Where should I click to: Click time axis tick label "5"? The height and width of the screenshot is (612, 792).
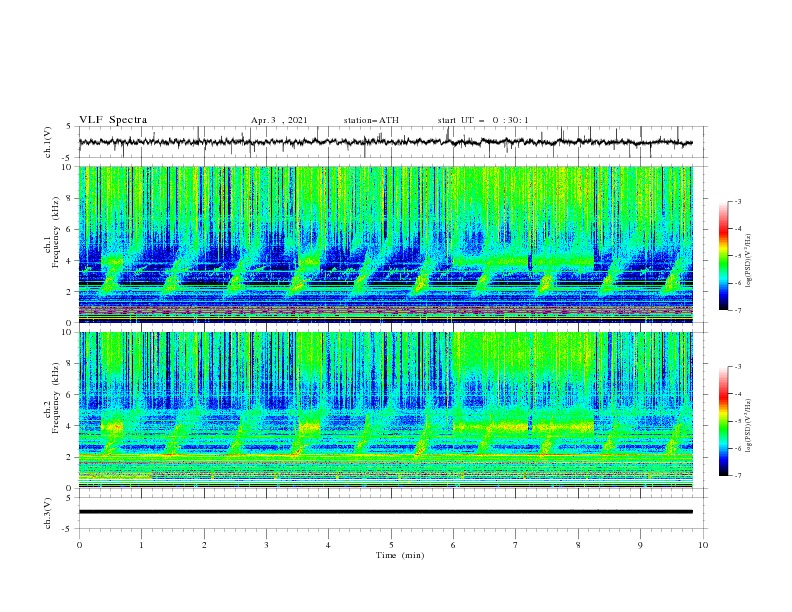pyautogui.click(x=391, y=545)
